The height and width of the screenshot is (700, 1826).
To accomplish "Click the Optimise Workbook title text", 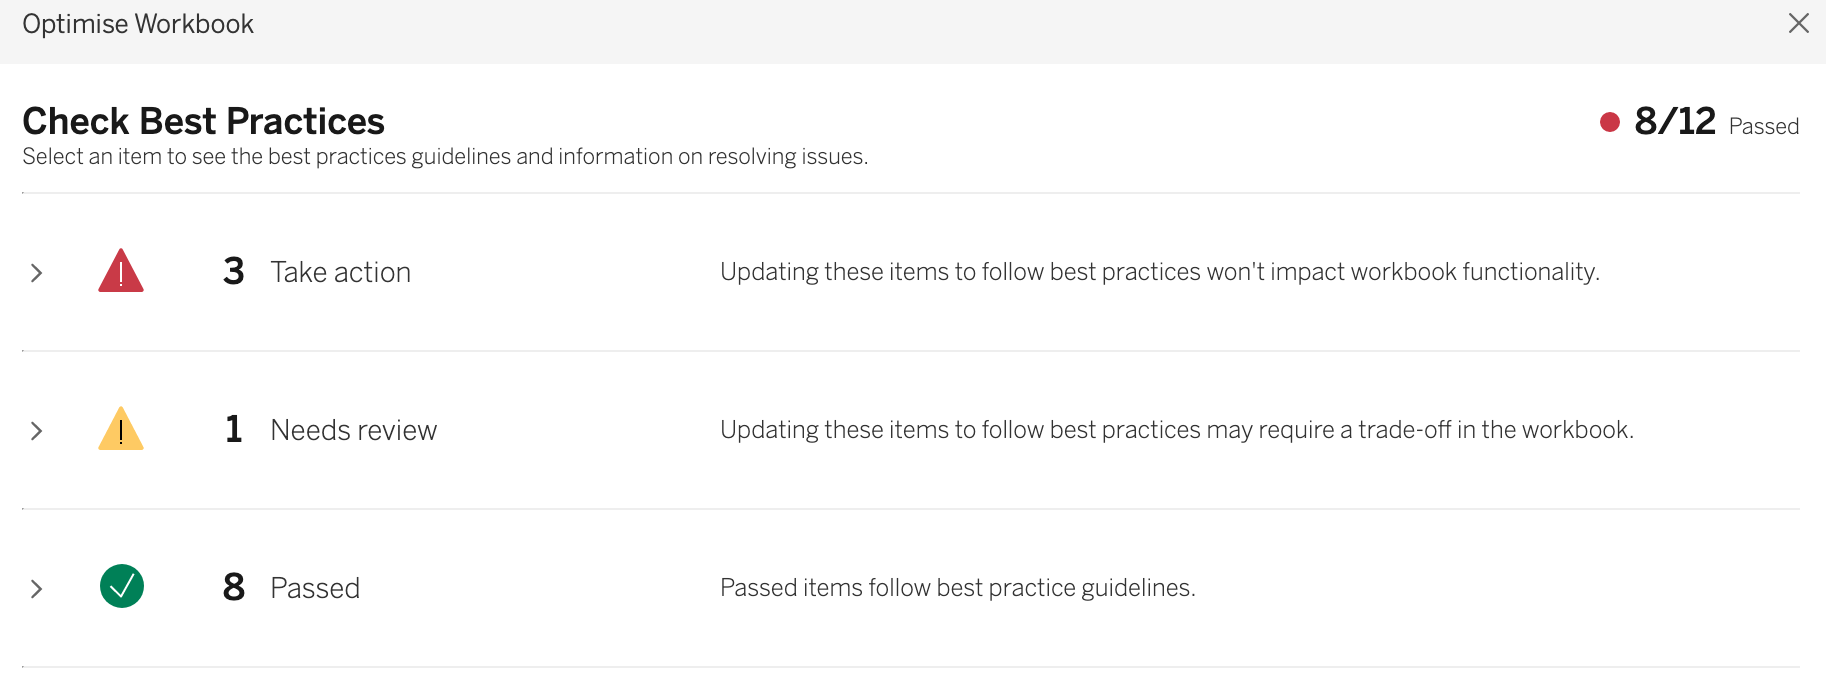I will 138,24.
